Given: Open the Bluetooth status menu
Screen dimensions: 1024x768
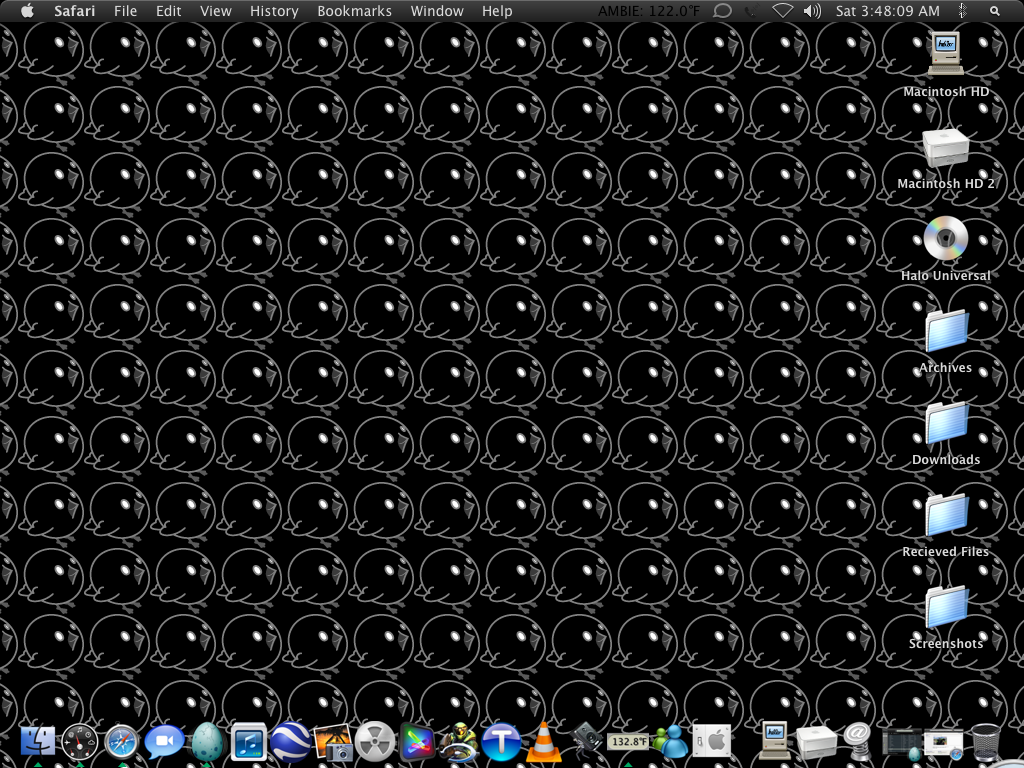Looking at the screenshot, I should point(962,11).
